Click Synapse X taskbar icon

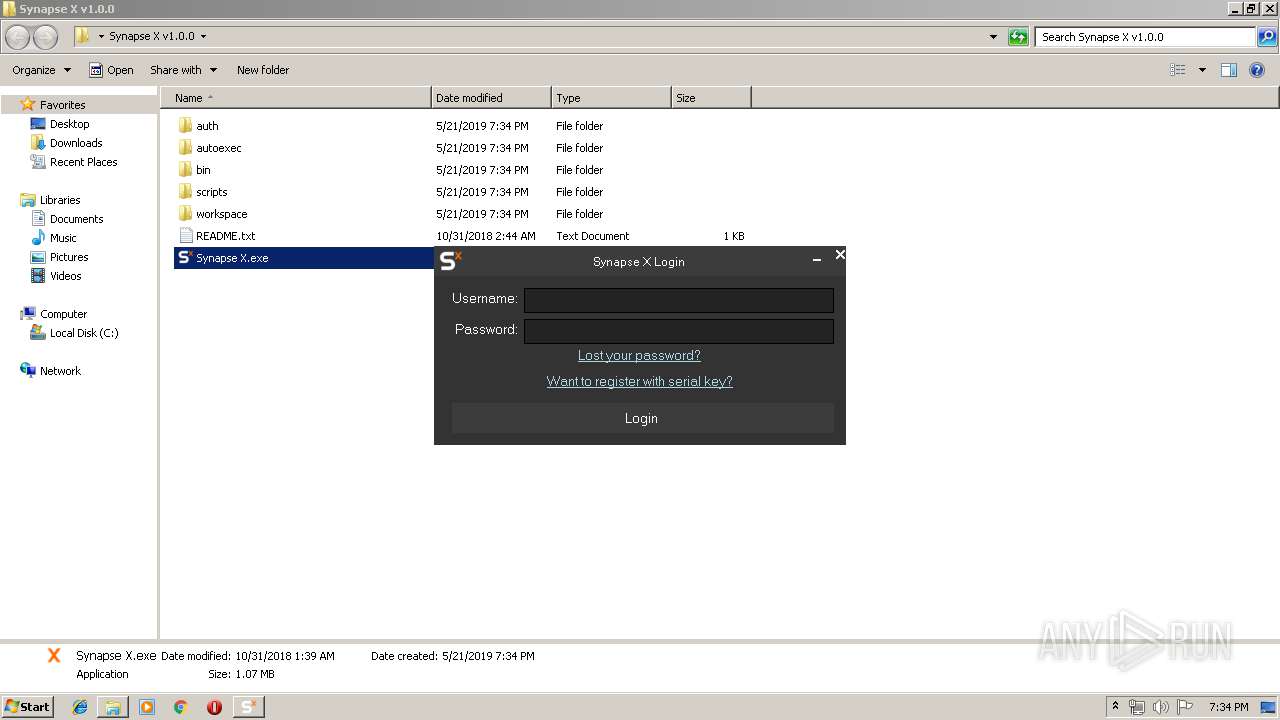(248, 707)
